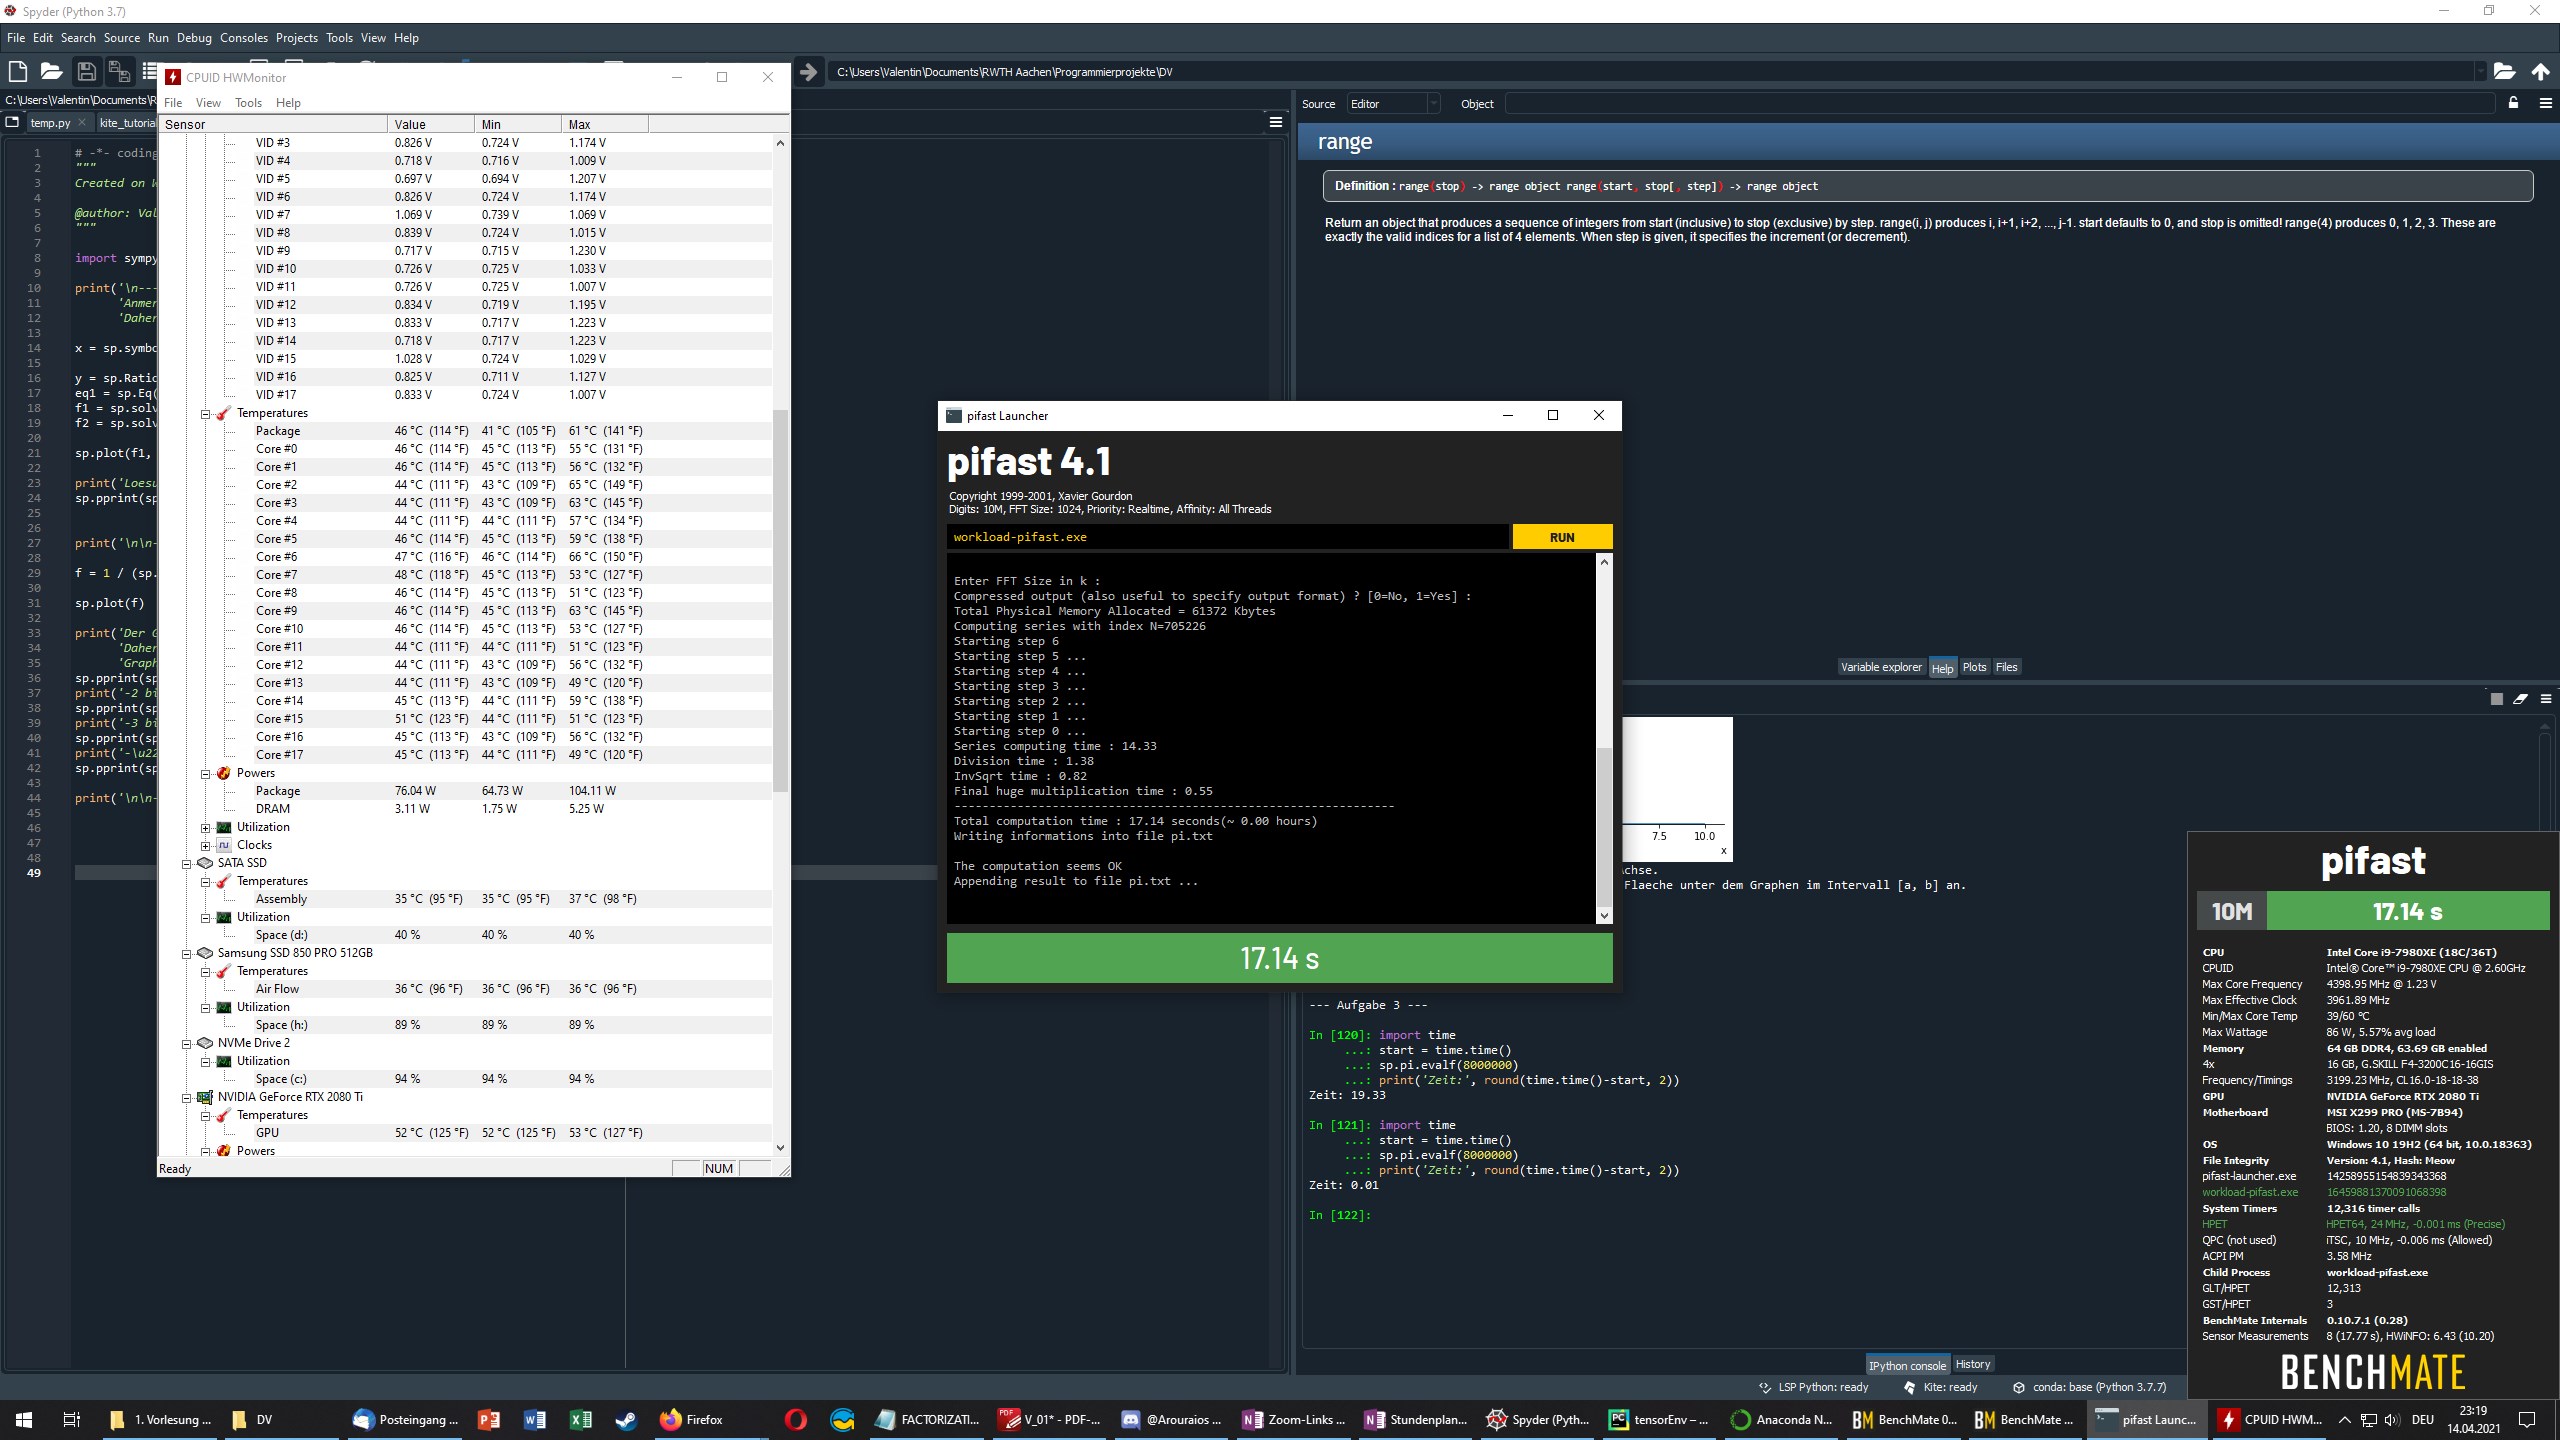Click the LSP Python ready status indicator

[1813, 1387]
